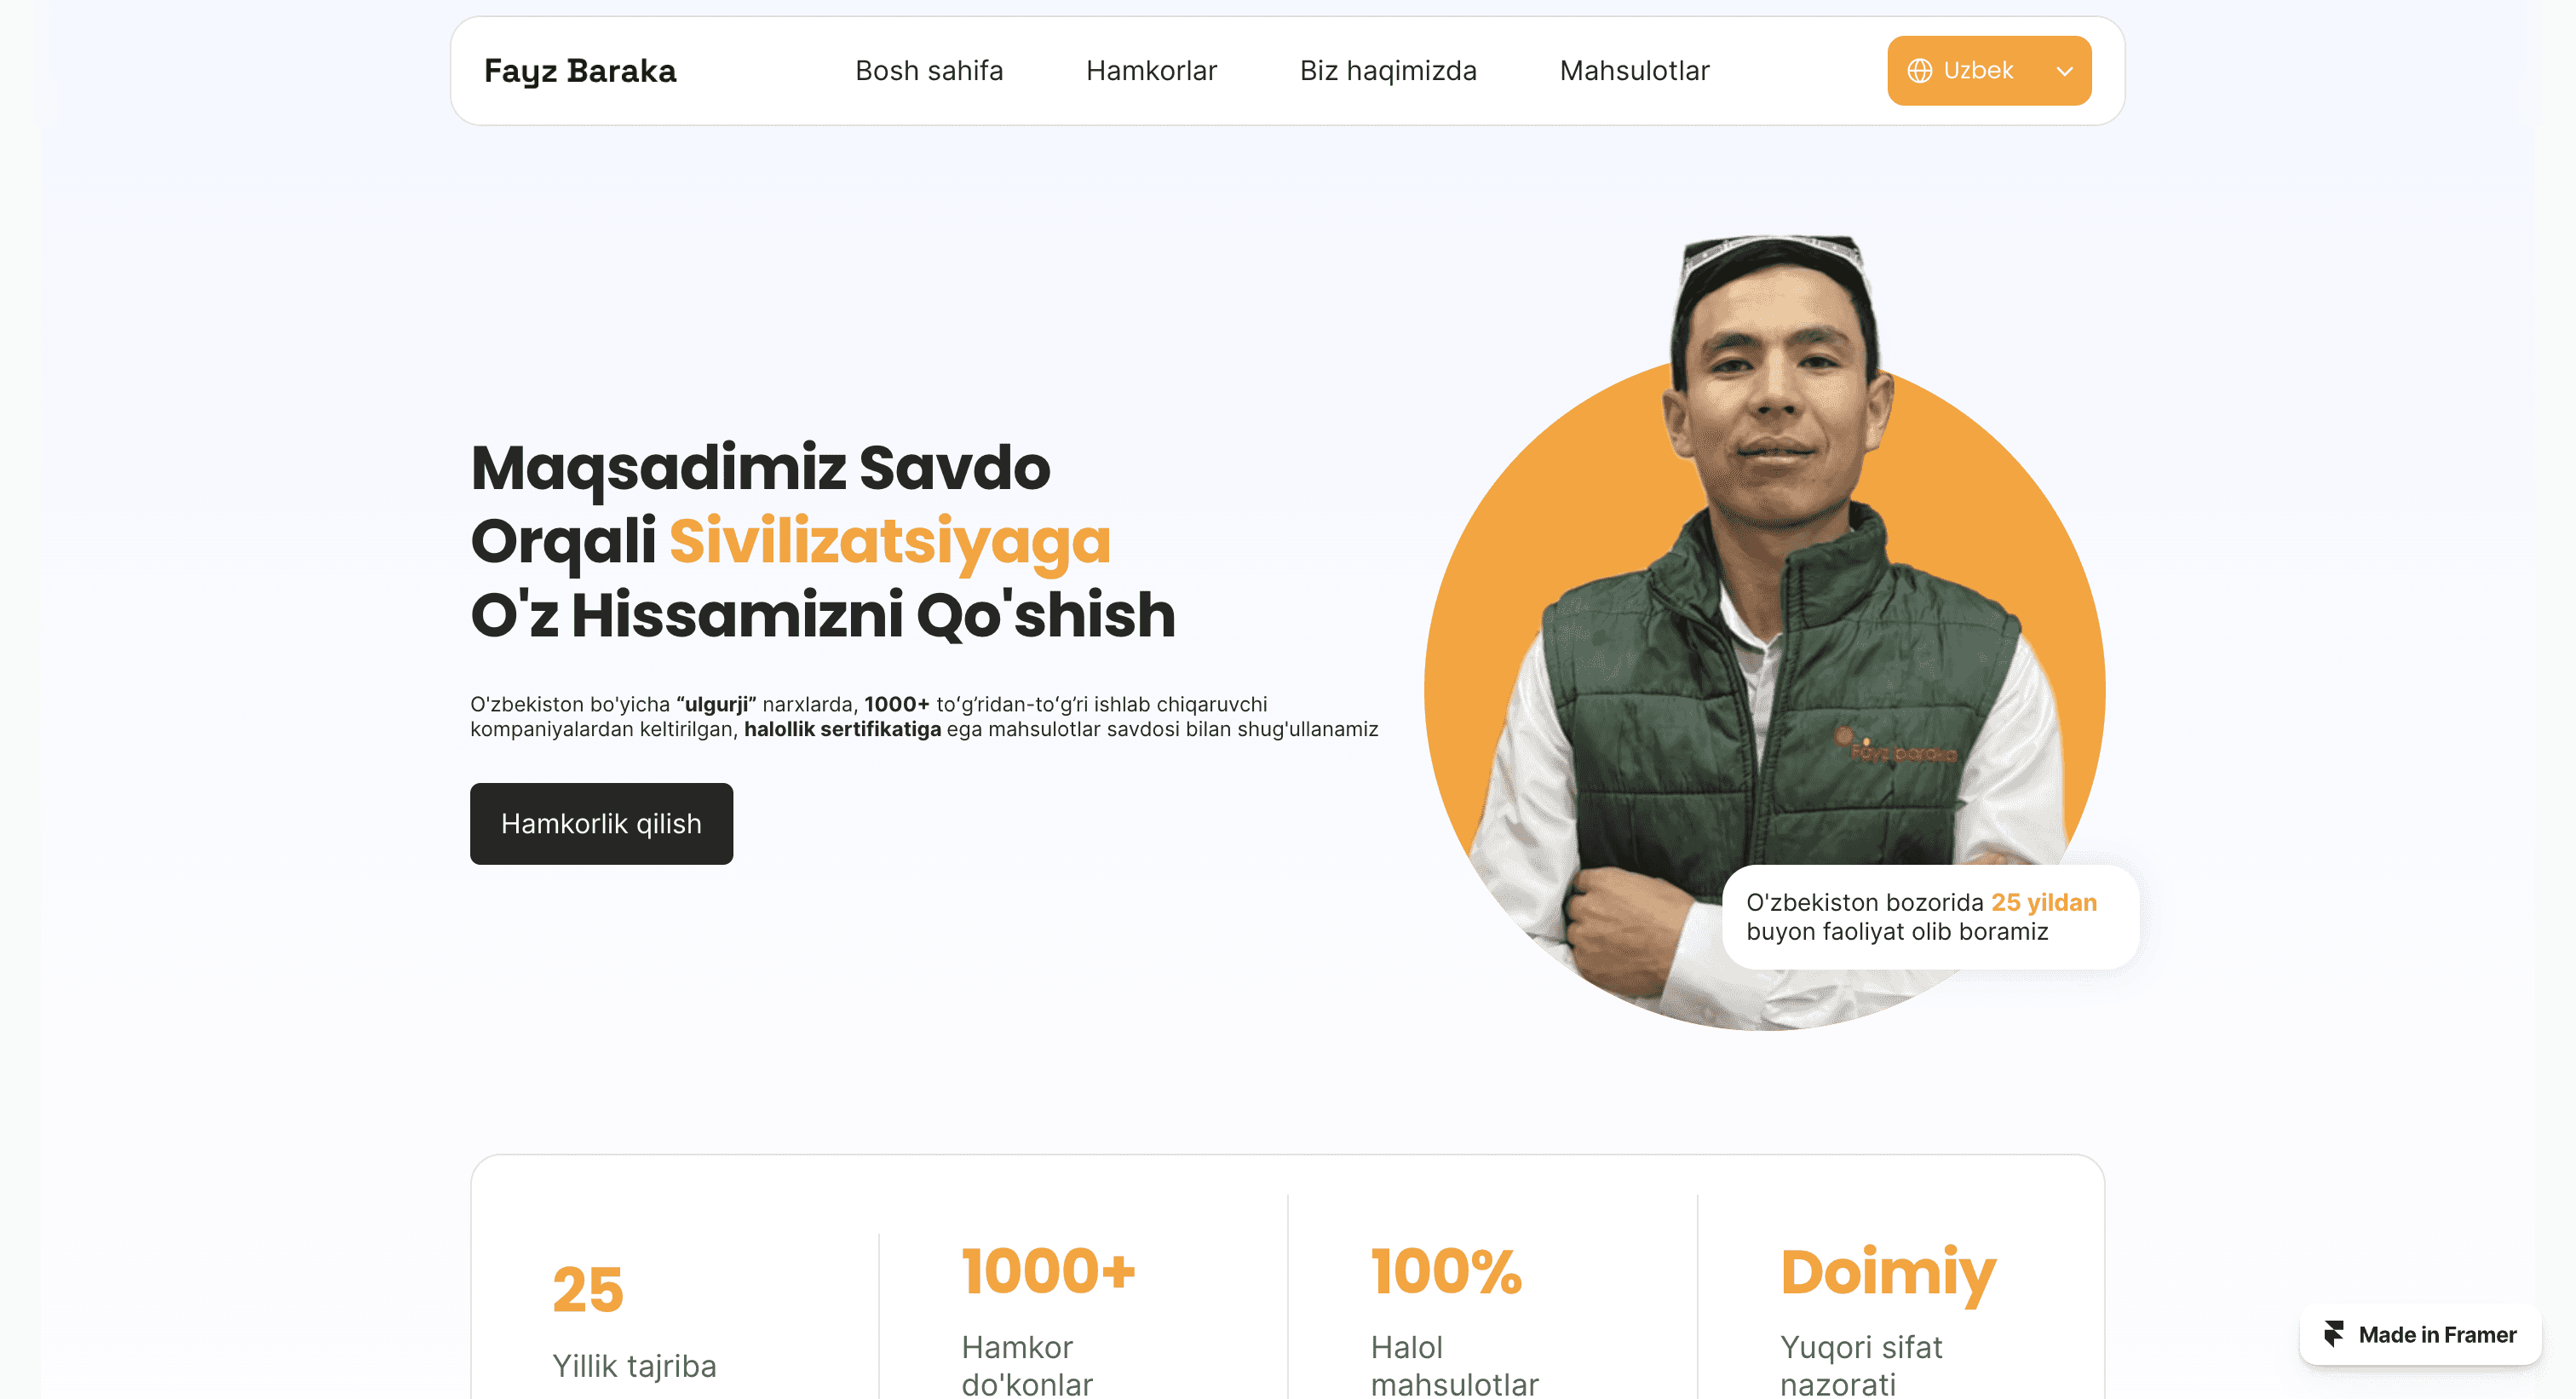
Task: Click the Hamkorlik qilish button
Action: click(x=601, y=823)
